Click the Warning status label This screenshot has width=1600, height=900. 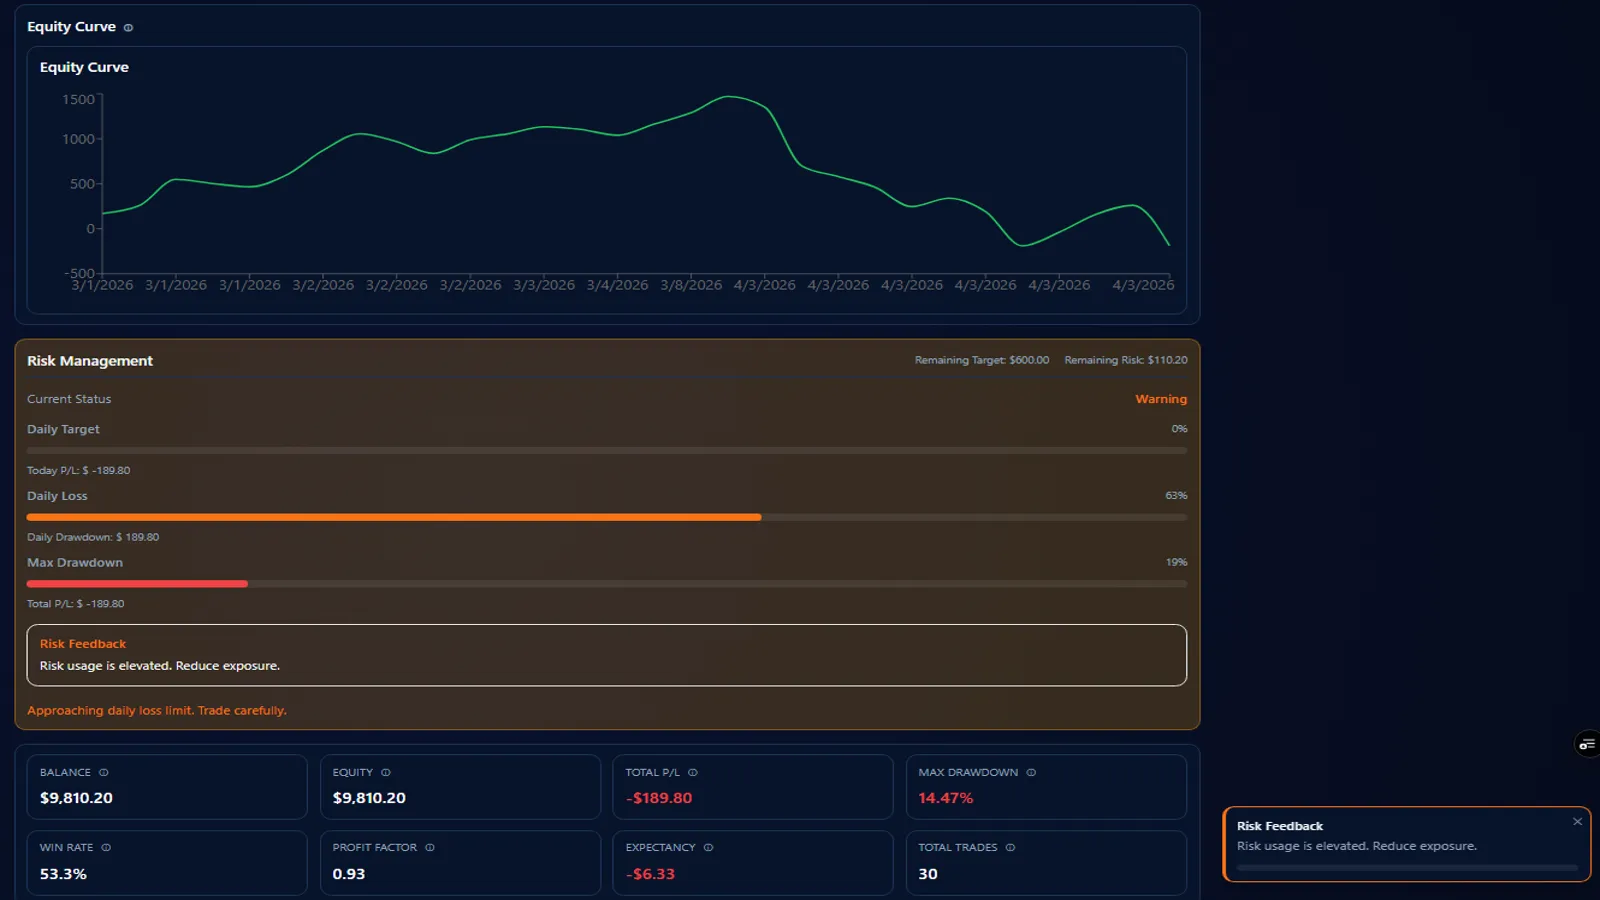pos(1161,398)
